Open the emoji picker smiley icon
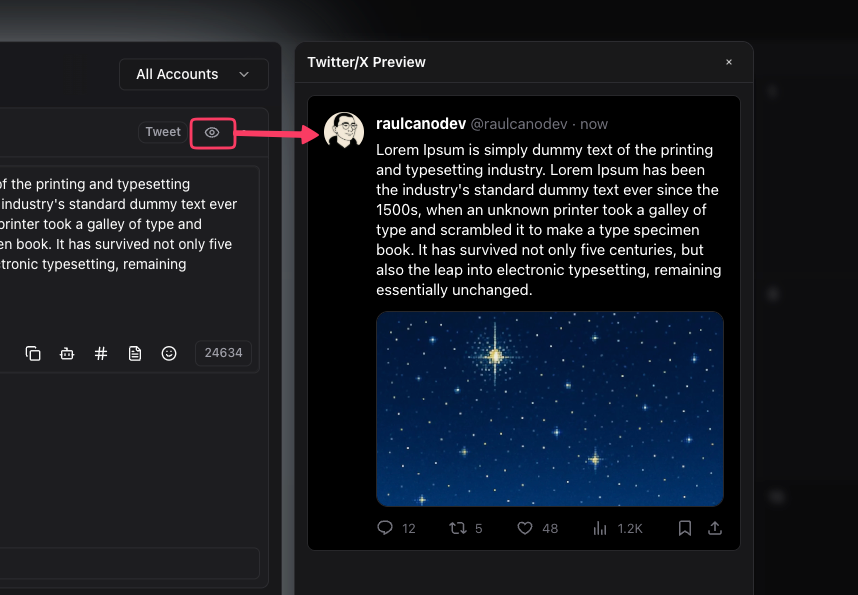The height and width of the screenshot is (595, 858). [x=169, y=354]
